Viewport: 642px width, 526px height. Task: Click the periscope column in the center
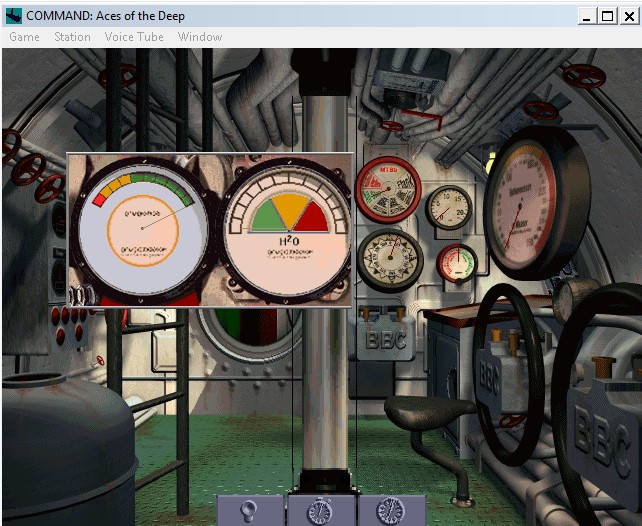point(325,389)
